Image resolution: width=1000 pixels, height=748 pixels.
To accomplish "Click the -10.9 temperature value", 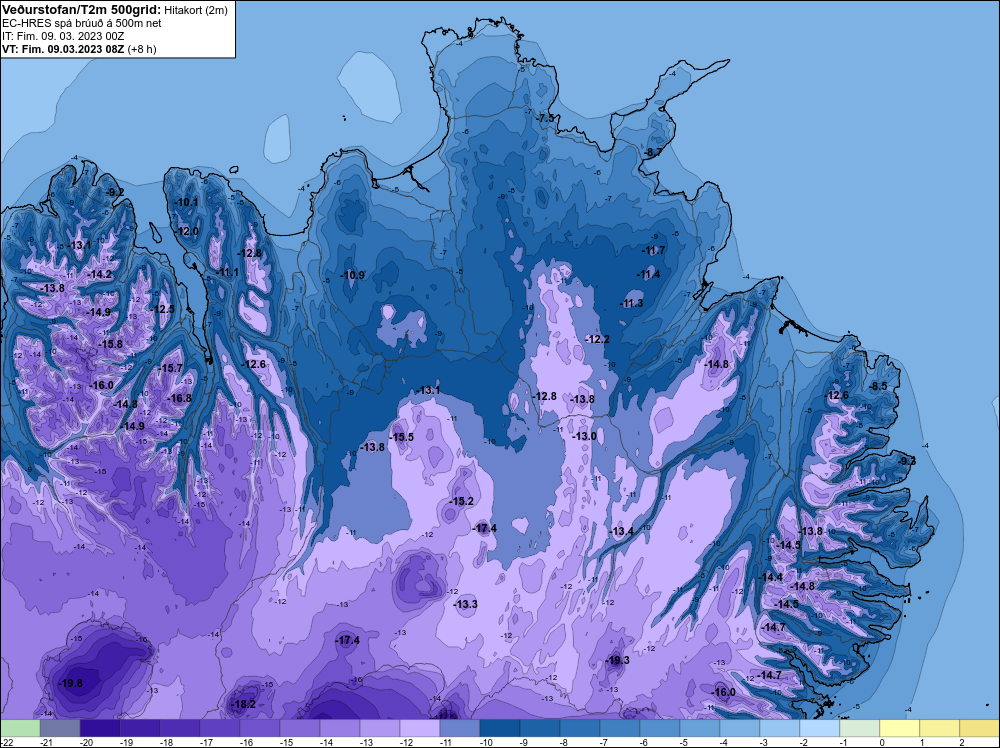I will pos(353,275).
